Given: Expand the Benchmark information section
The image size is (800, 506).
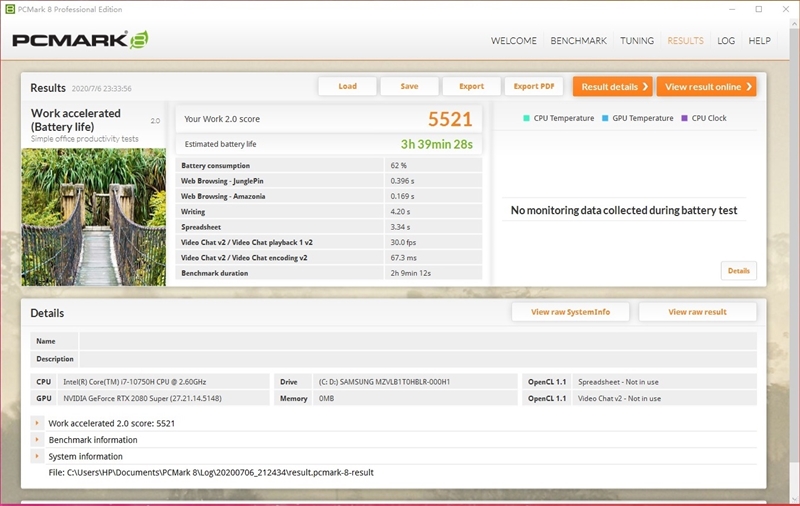Looking at the screenshot, I should pos(38,440).
